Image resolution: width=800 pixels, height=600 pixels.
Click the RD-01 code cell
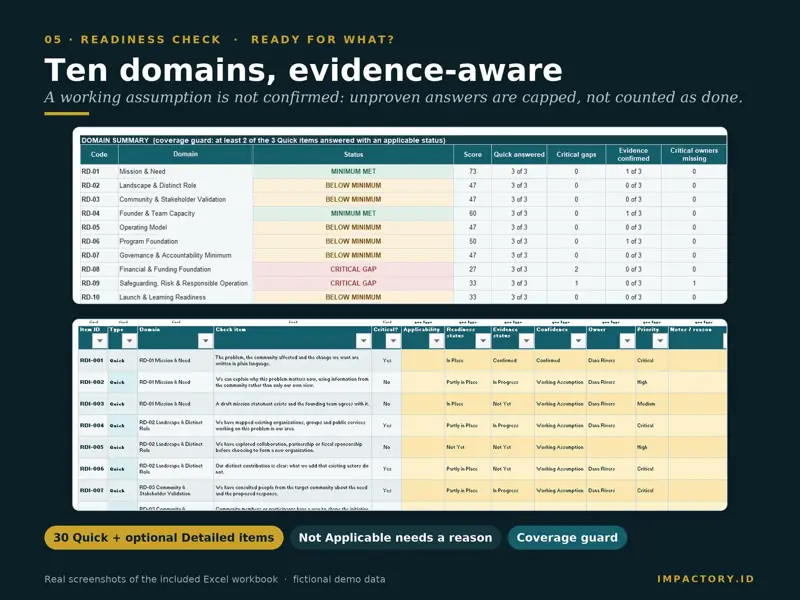coord(99,171)
